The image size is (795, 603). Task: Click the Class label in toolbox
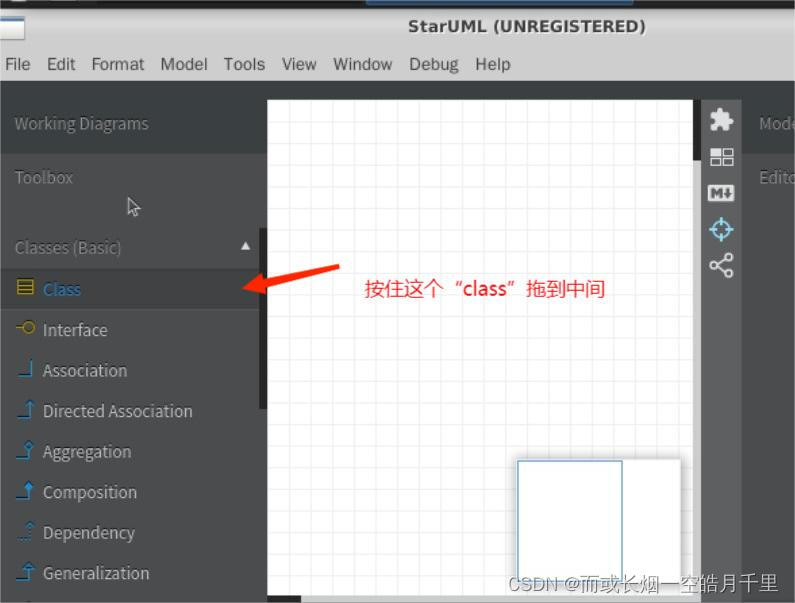(62, 289)
